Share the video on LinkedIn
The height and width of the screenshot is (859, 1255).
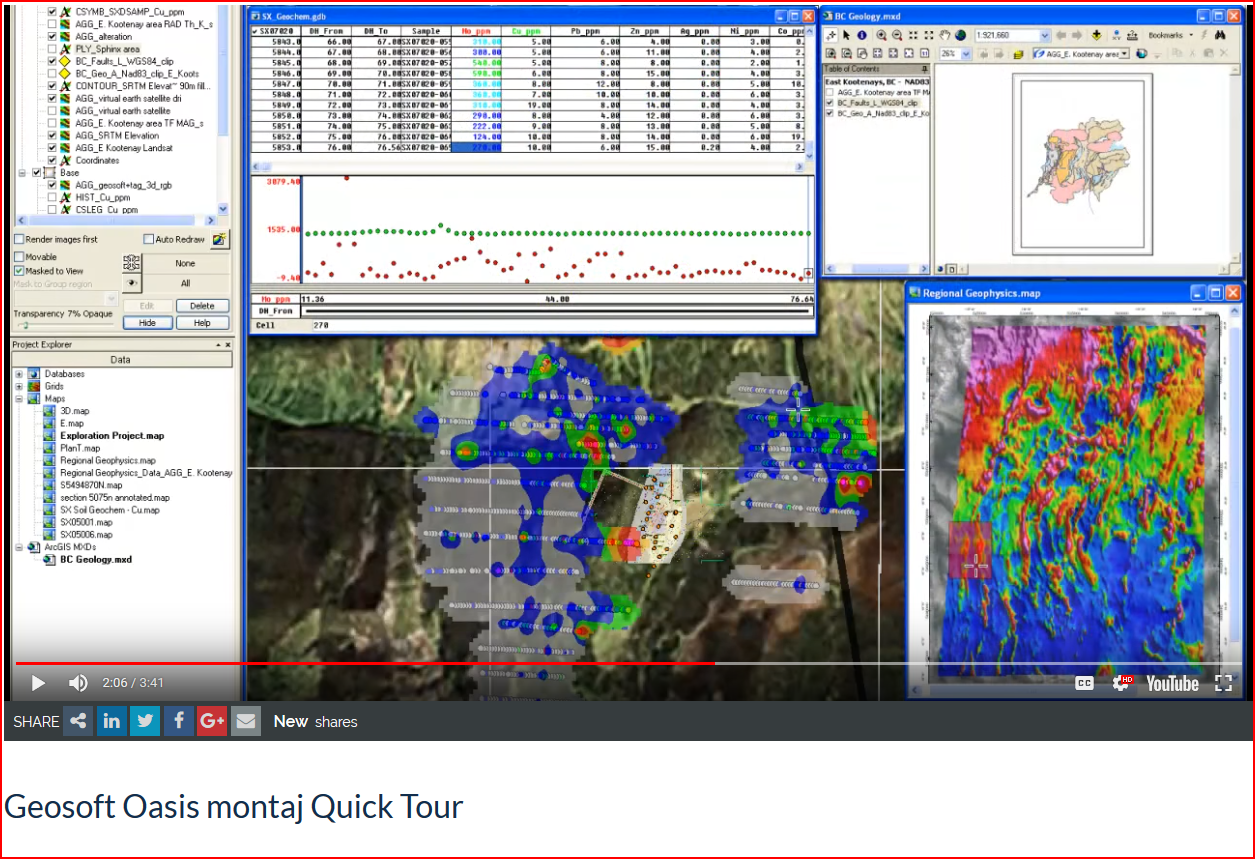coord(112,721)
